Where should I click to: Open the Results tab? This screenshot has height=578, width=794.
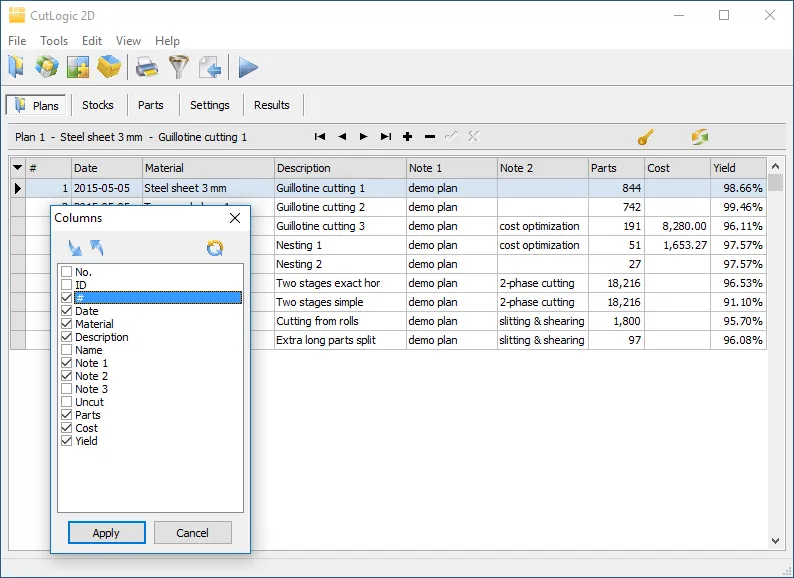(x=271, y=105)
